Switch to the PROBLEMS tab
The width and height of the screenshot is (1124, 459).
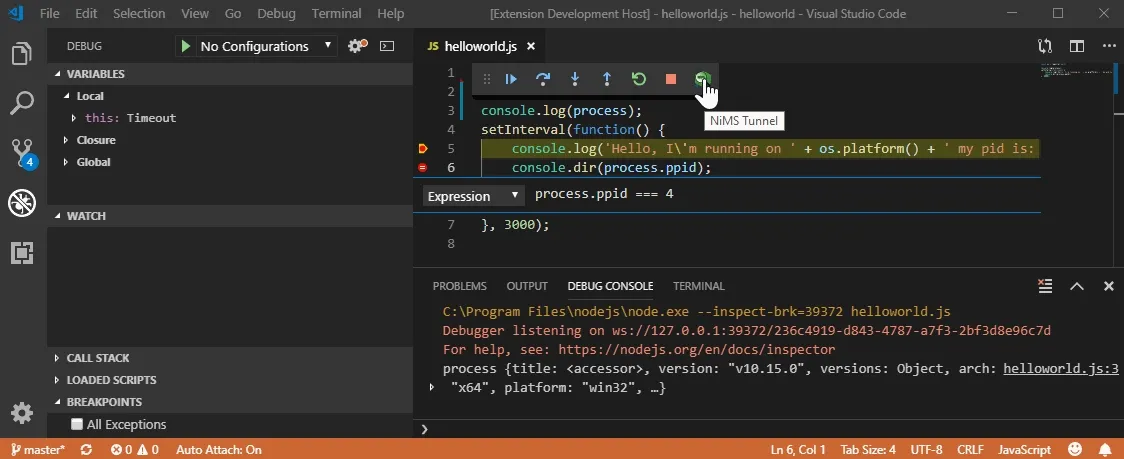(459, 285)
